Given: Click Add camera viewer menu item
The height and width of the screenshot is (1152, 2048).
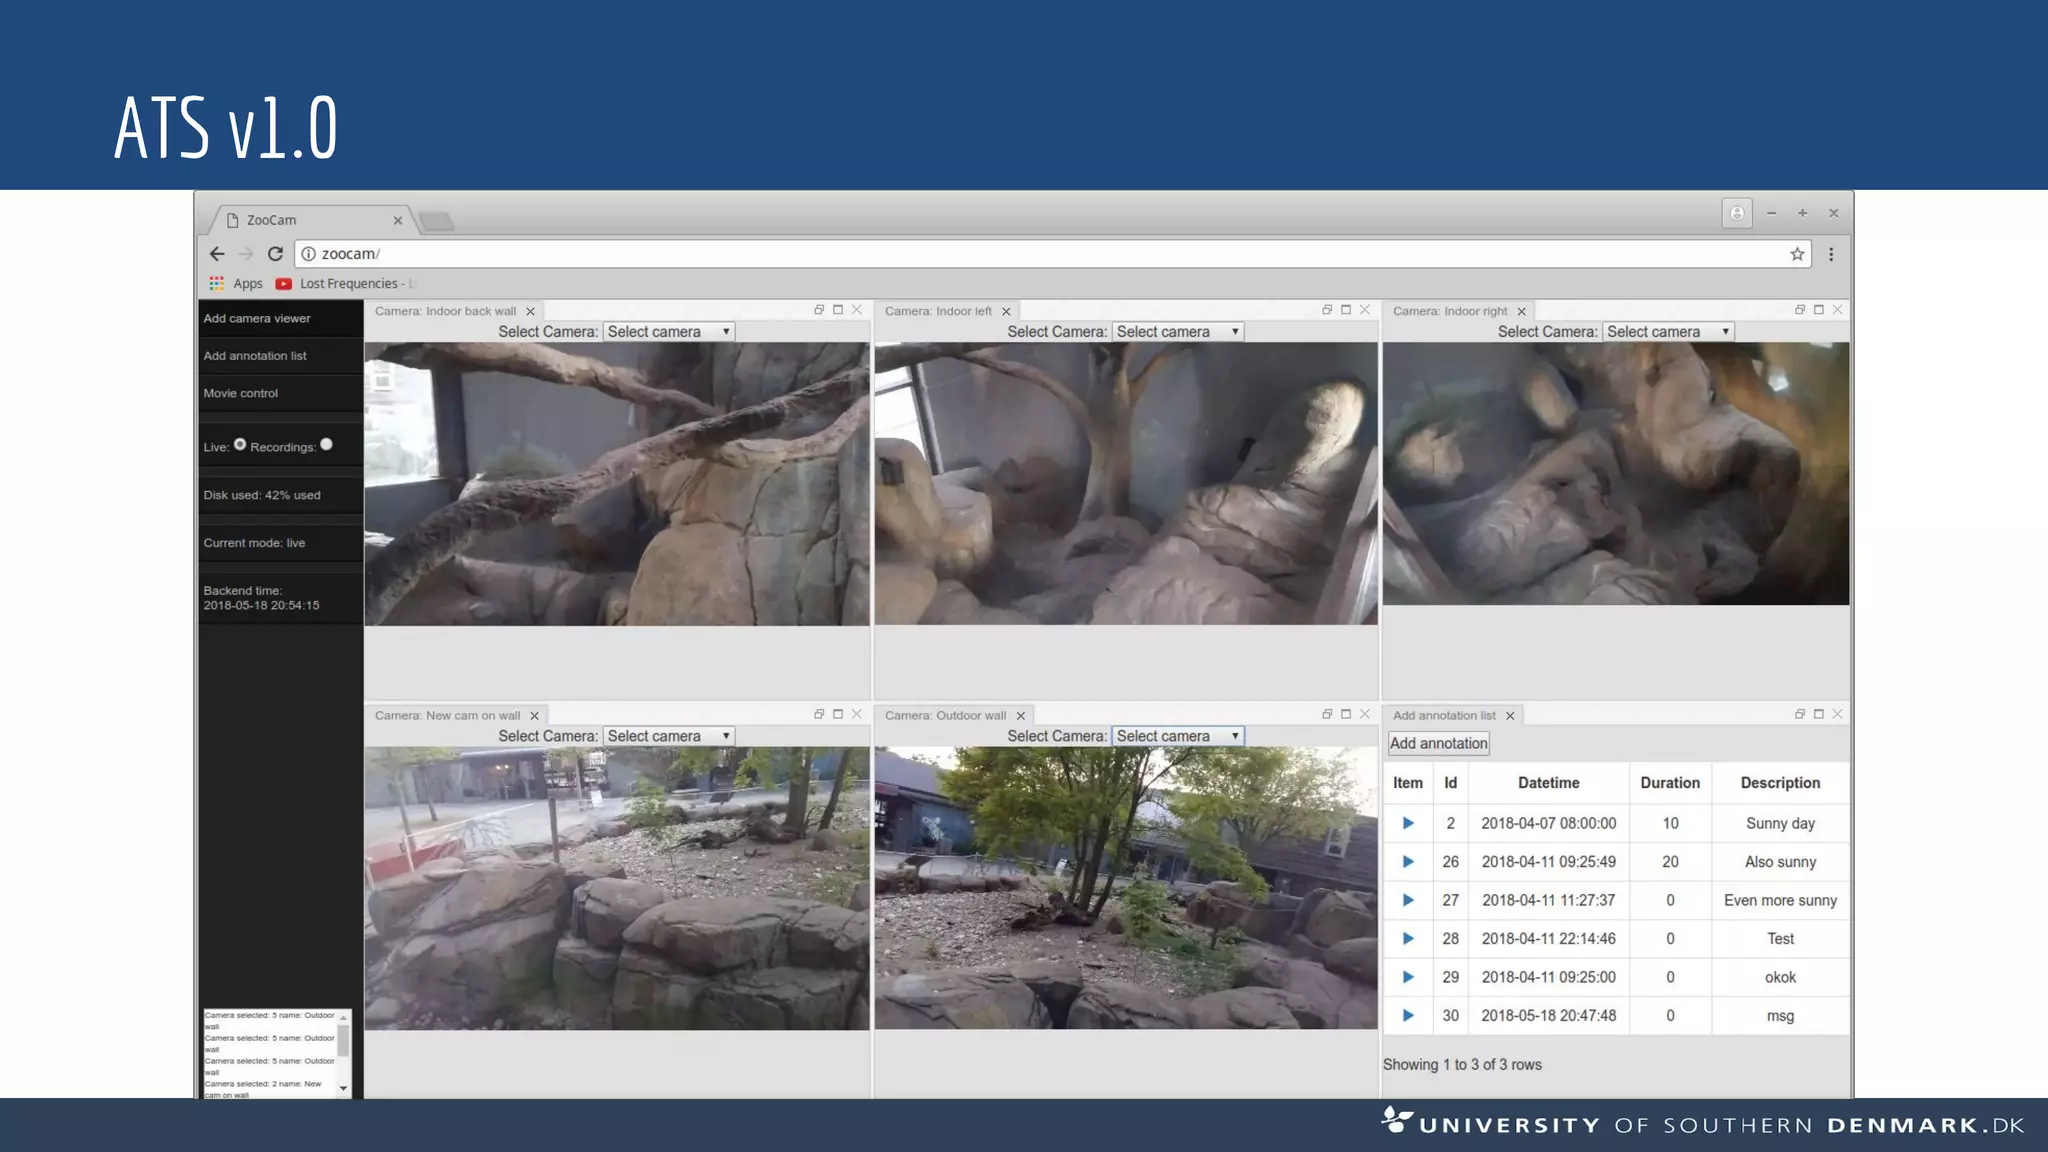Looking at the screenshot, I should [x=257, y=318].
